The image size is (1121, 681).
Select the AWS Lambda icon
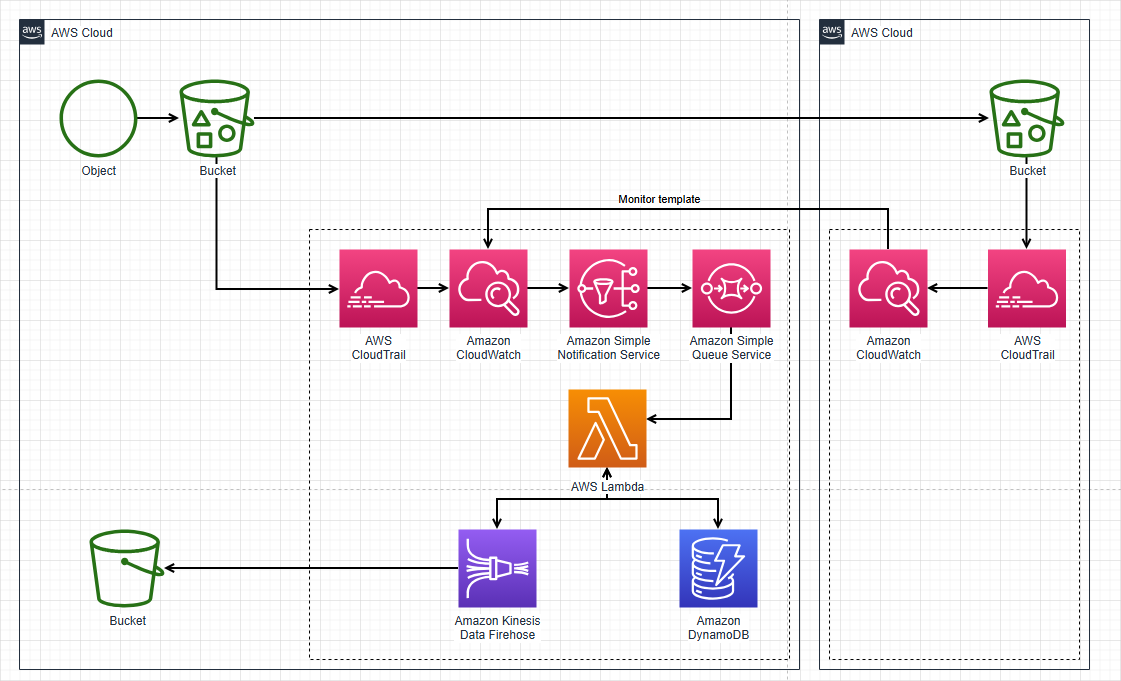(607, 428)
